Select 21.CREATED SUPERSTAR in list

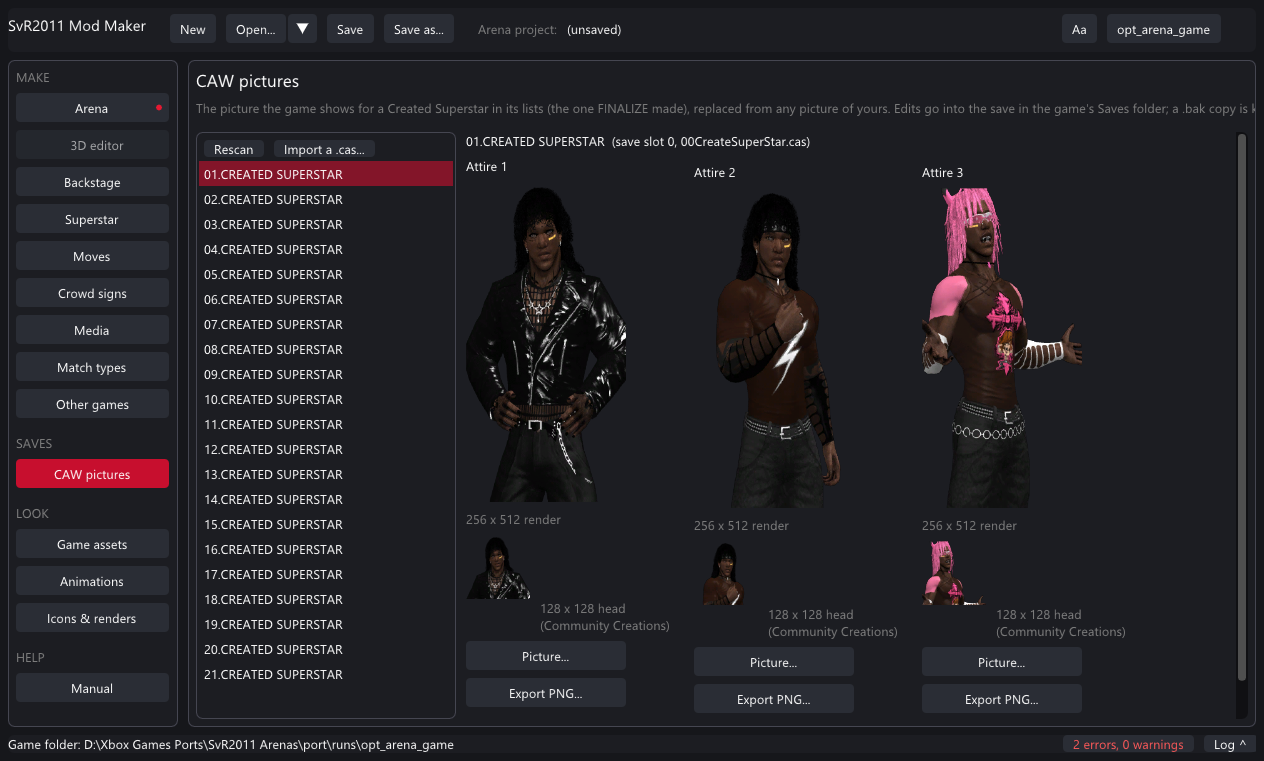pyautogui.click(x=326, y=674)
